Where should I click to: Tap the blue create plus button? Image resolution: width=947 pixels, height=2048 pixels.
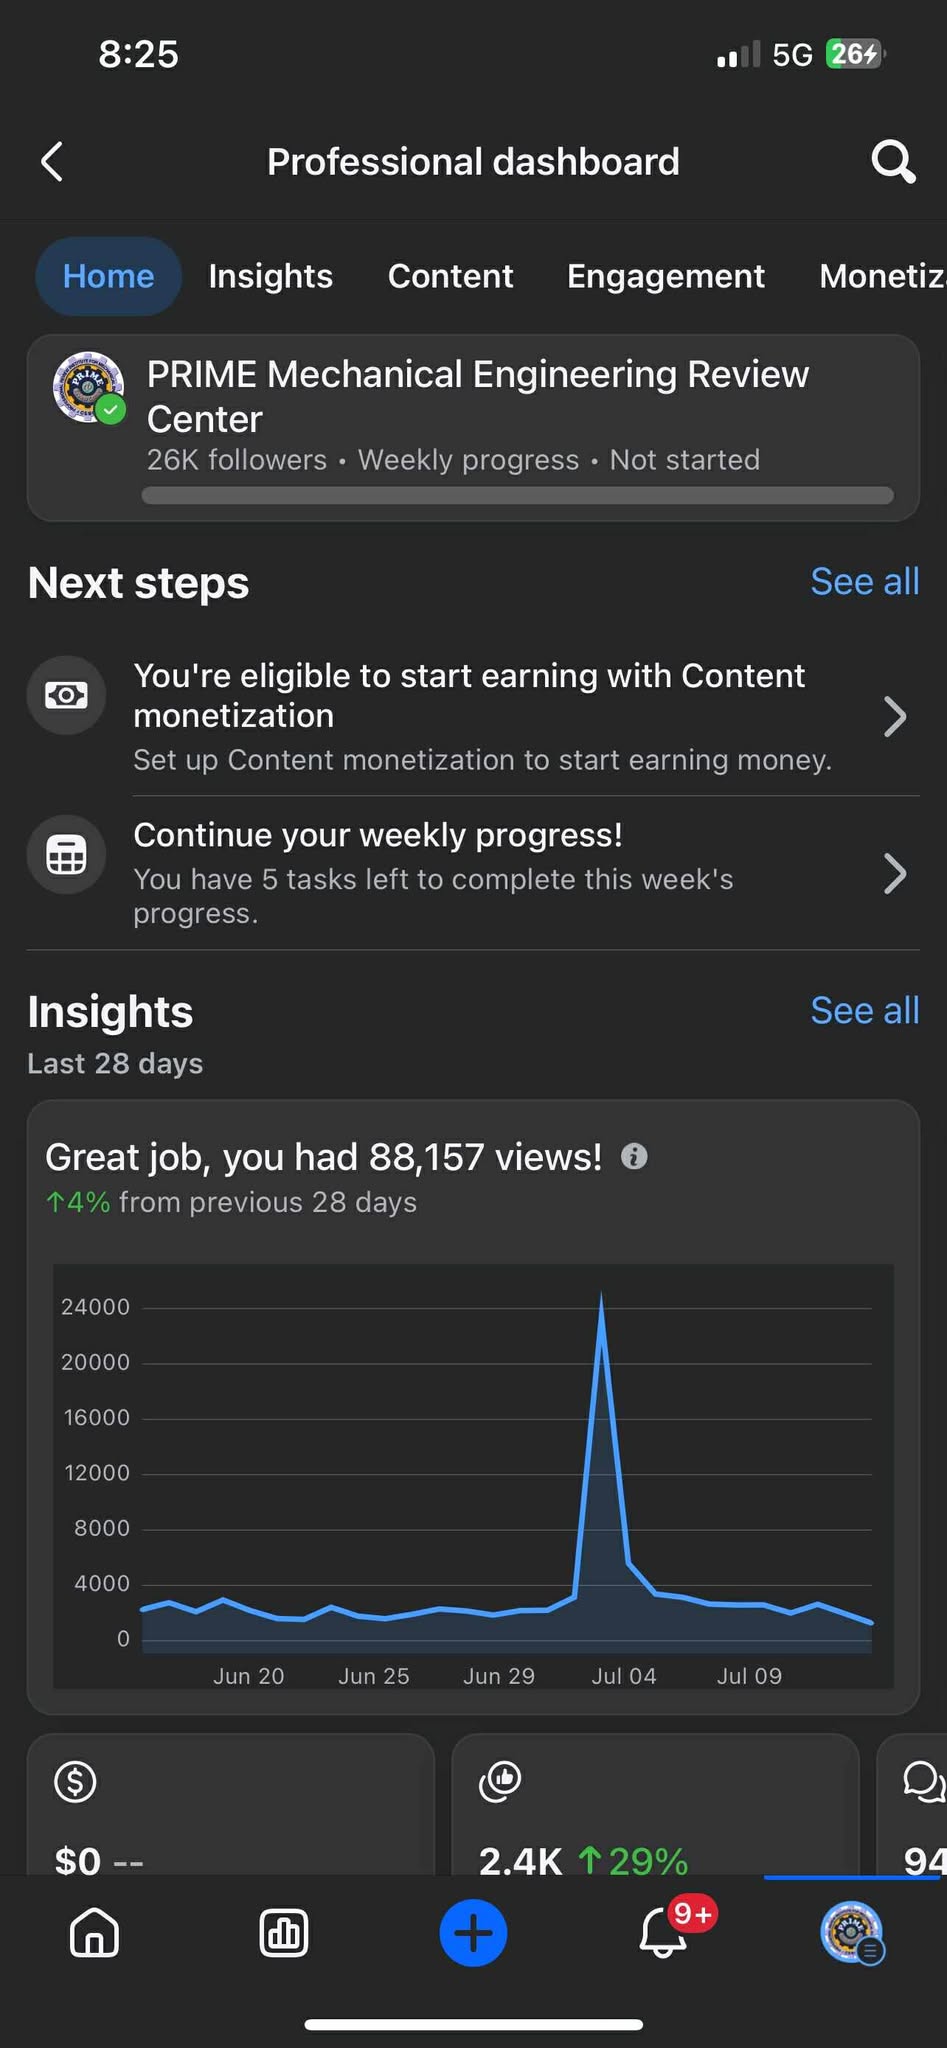point(473,1932)
